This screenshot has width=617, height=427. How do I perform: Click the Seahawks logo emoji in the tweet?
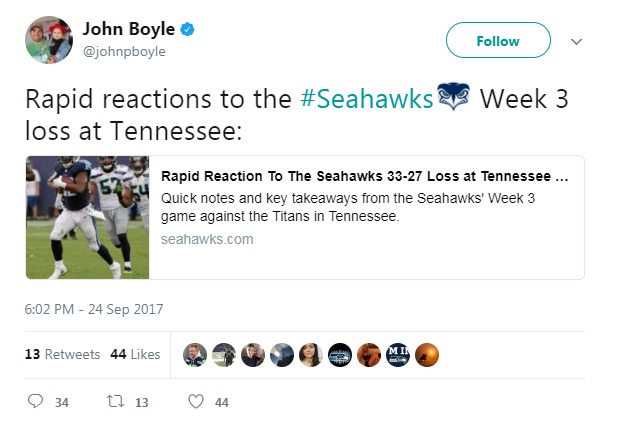tap(453, 99)
